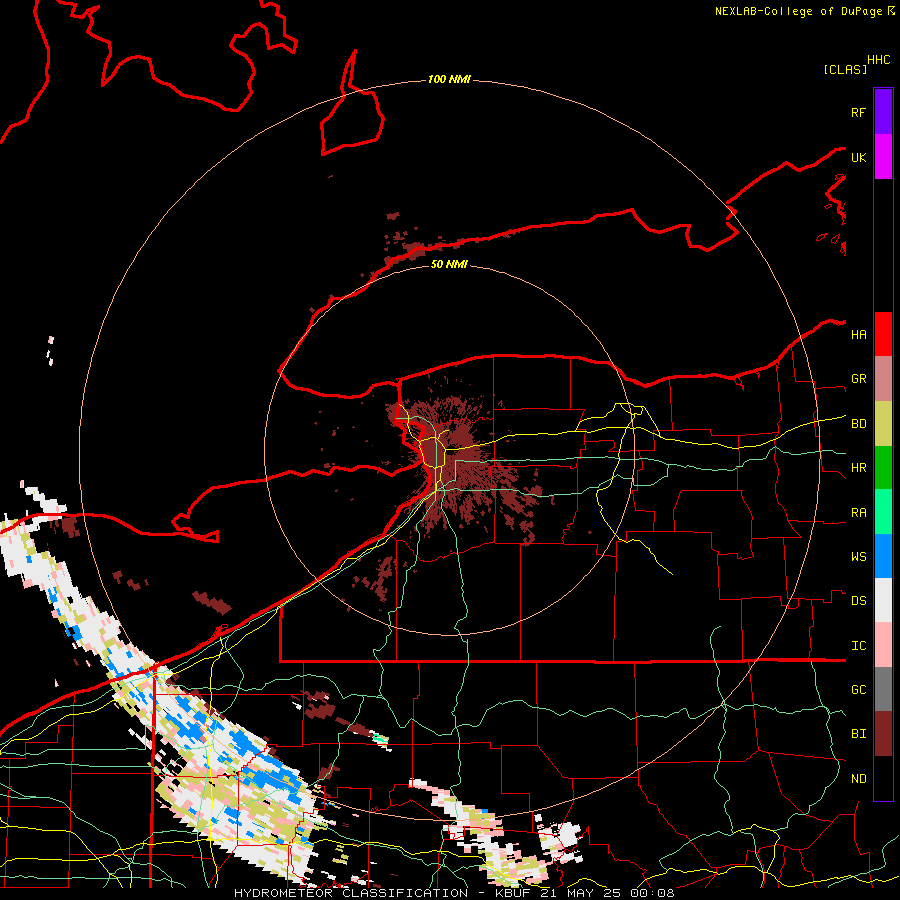Click the ND legend label

click(x=858, y=779)
